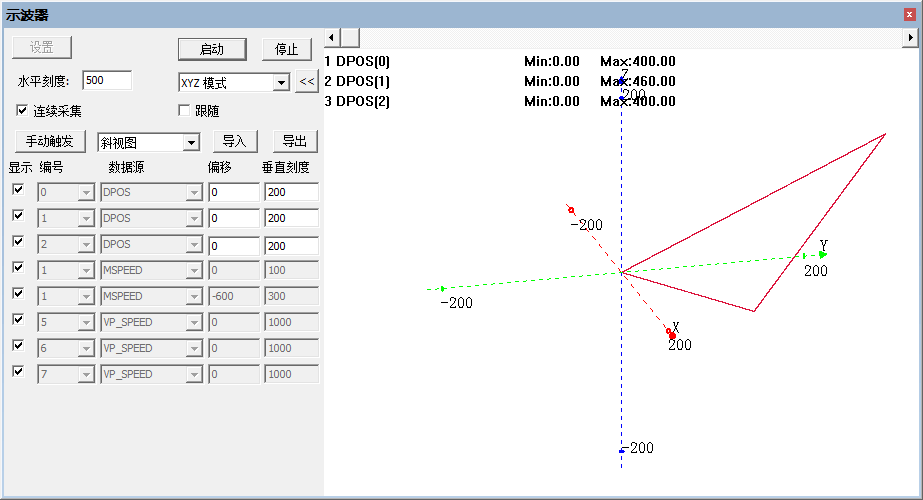
Task: Click the 垂直刻度 column header
Action: coord(285,168)
